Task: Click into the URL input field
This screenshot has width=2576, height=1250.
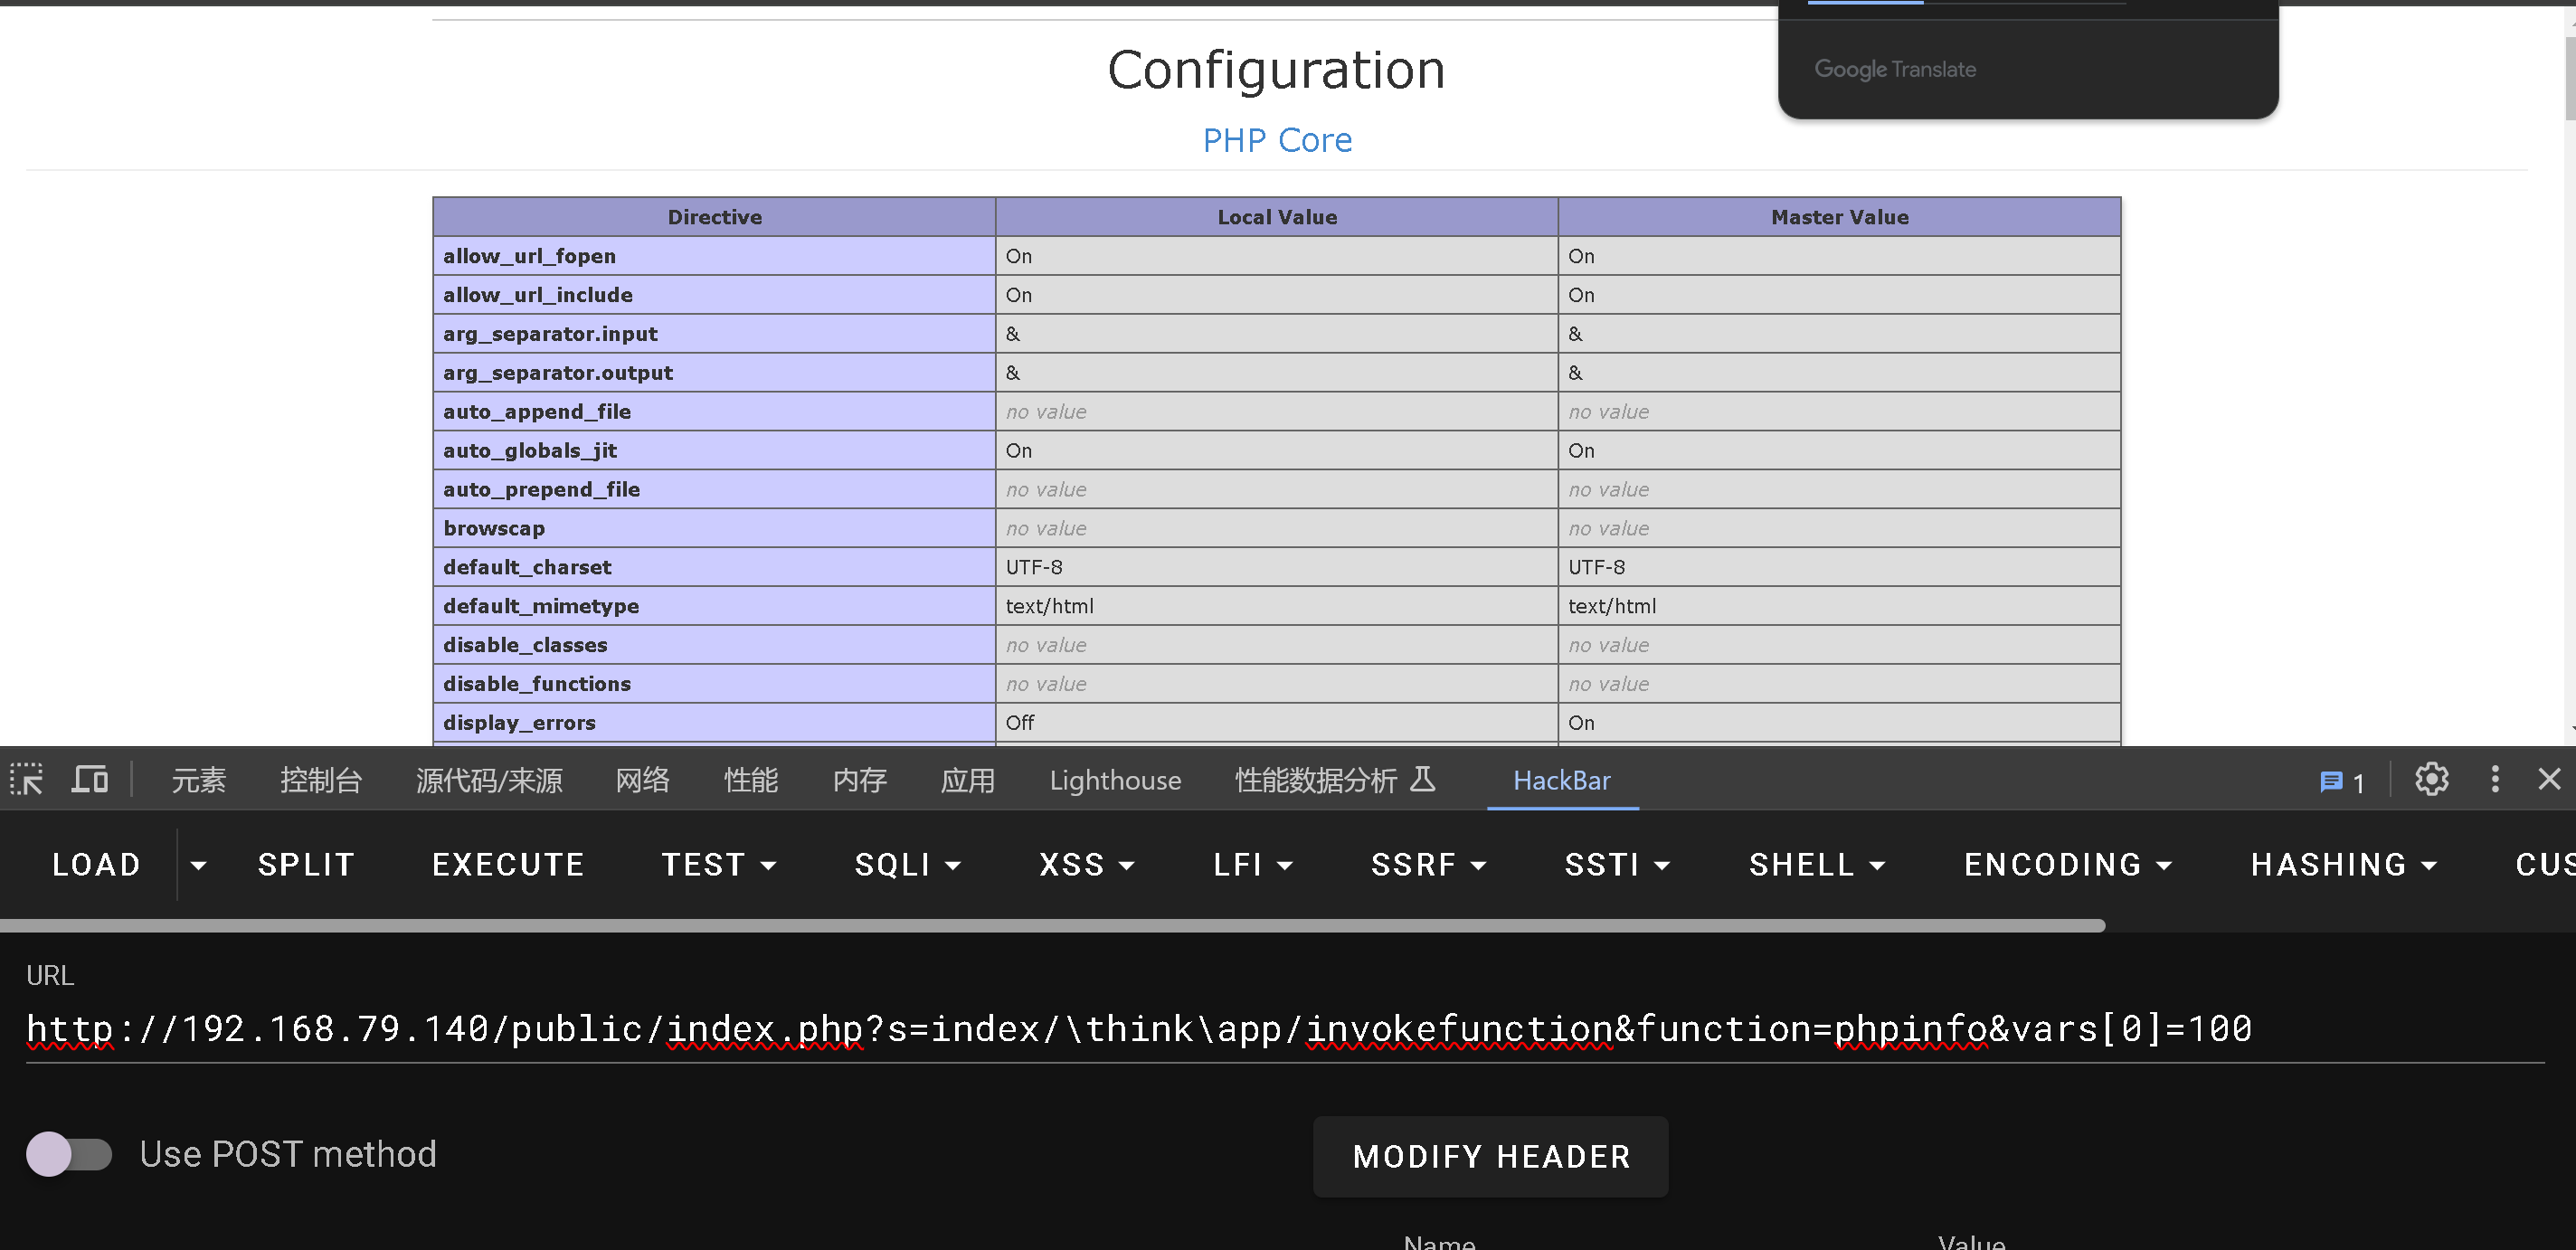Action: coord(1280,1029)
